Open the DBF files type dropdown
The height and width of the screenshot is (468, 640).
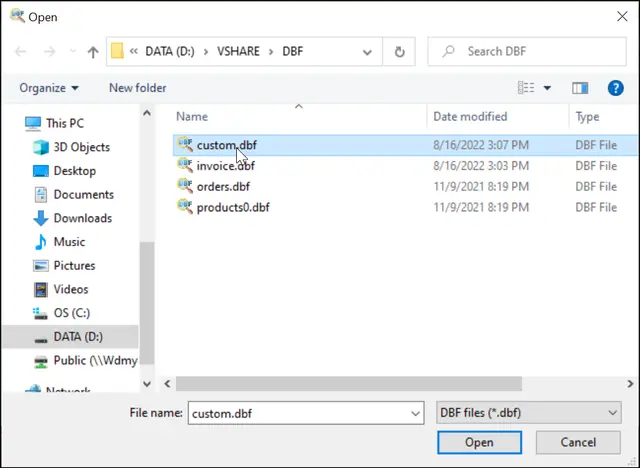pos(529,412)
